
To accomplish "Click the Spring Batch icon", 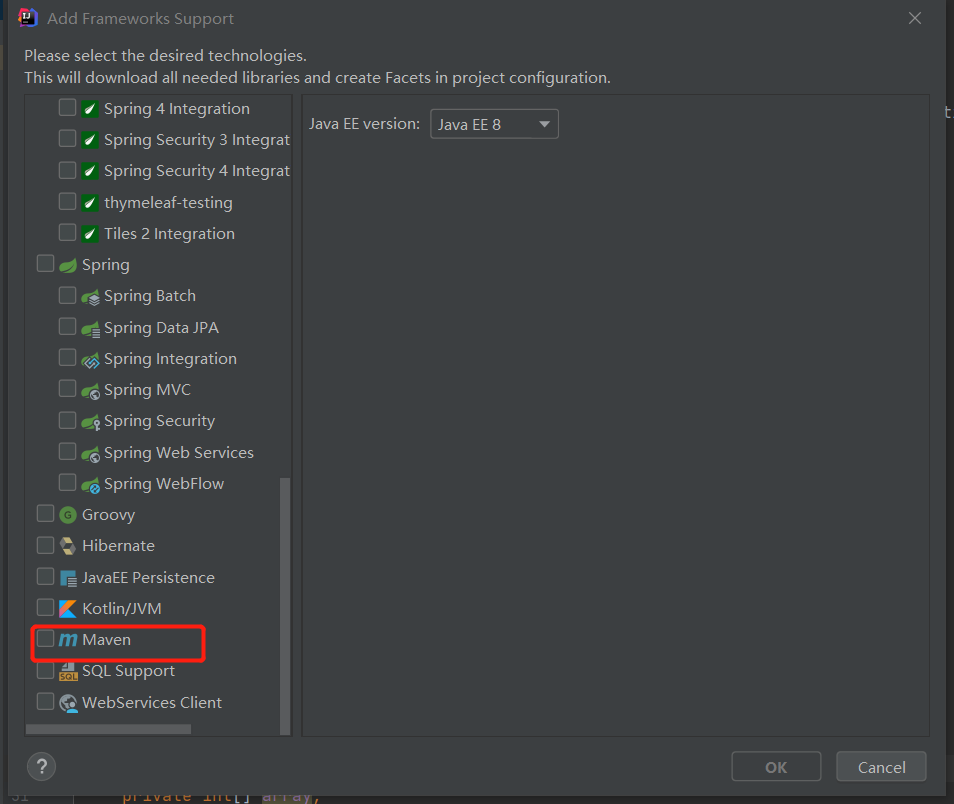I will [x=91, y=296].
